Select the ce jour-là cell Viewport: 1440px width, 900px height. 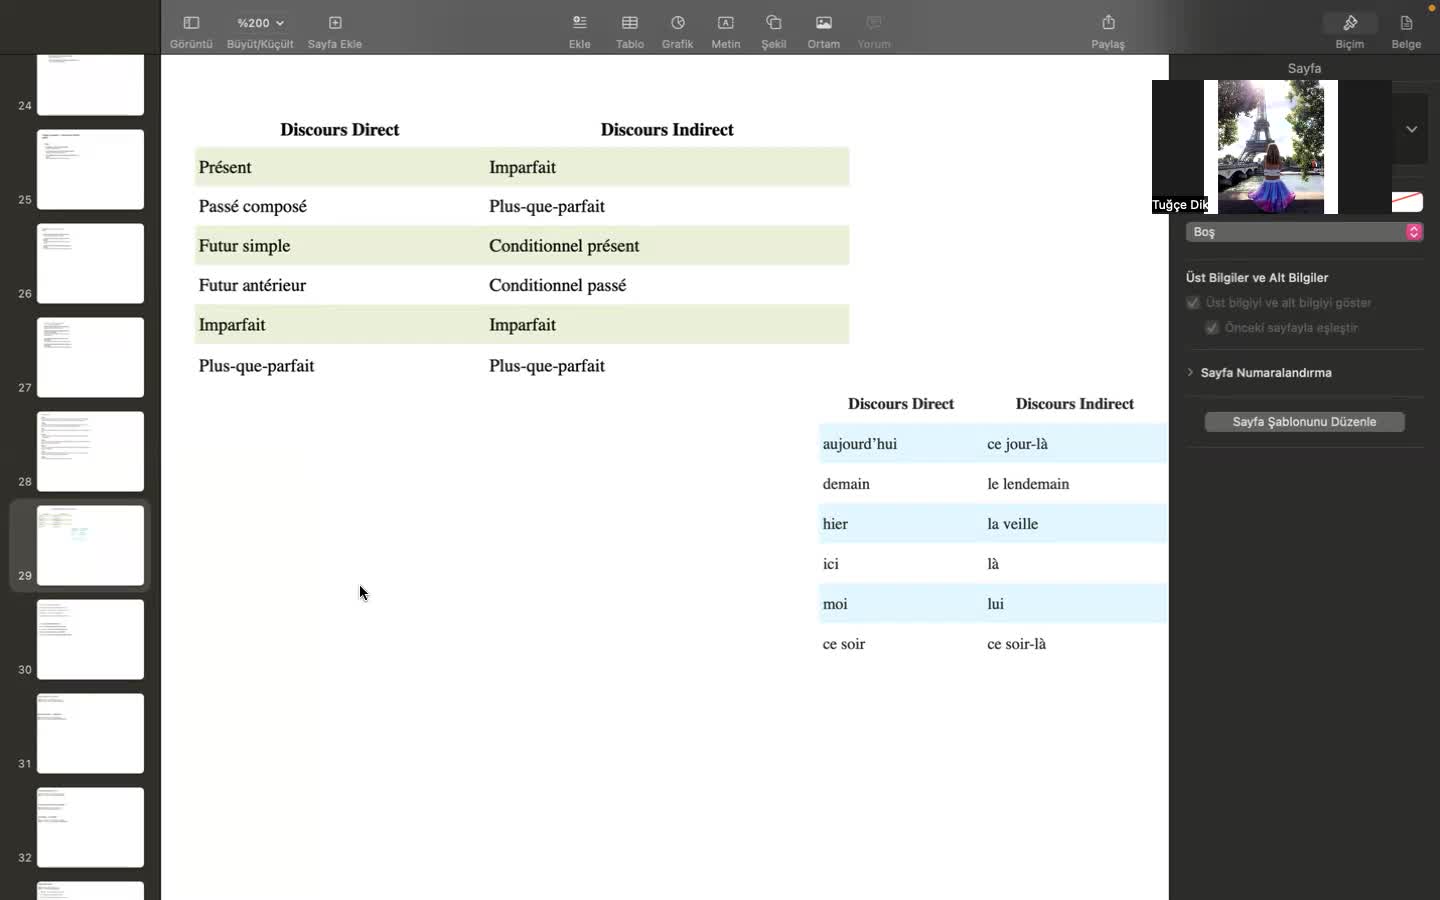coord(1075,444)
